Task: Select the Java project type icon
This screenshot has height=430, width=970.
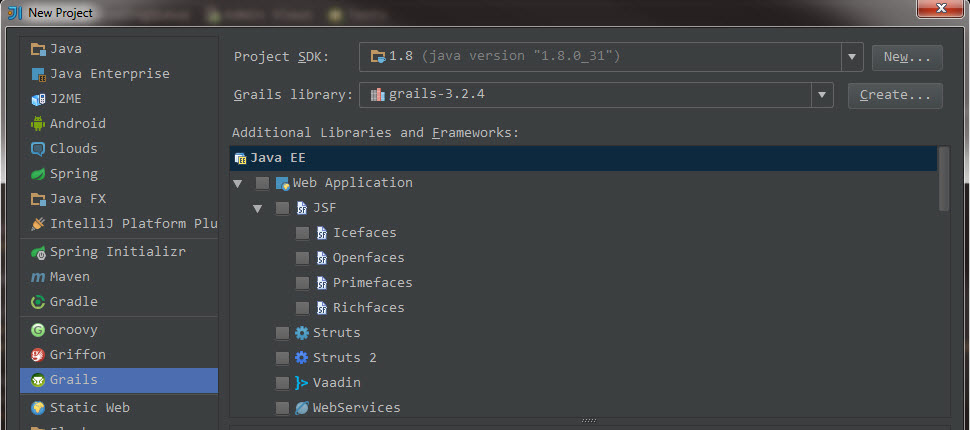Action: (38, 49)
